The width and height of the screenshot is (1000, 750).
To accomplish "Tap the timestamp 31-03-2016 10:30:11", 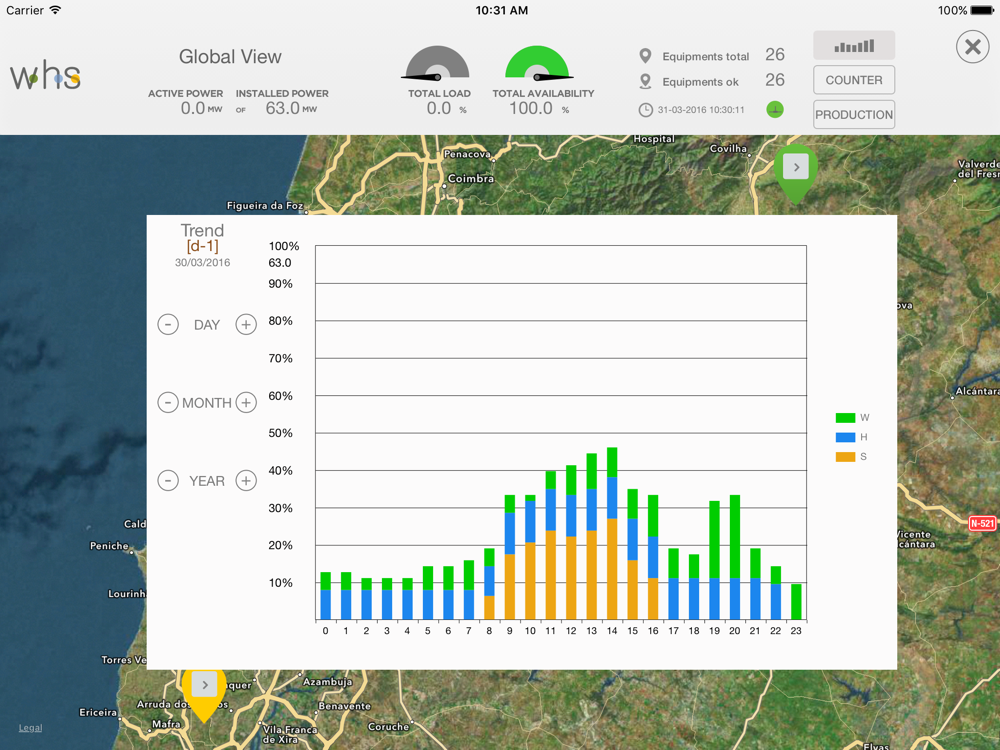I will point(701,110).
